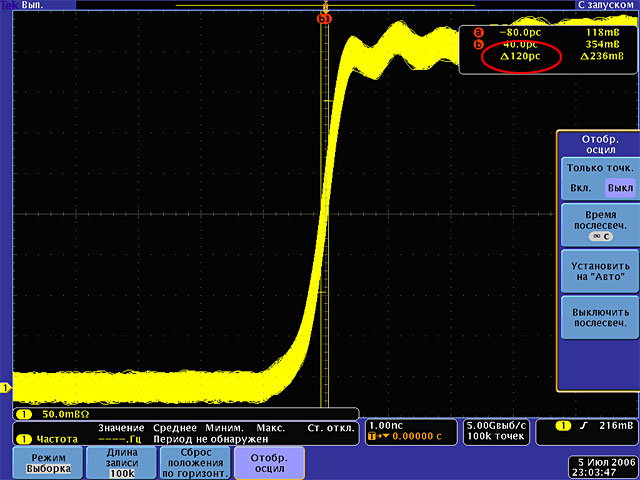The width and height of the screenshot is (640, 480).
Task: Click the infinity persistence value field
Action: click(600, 236)
